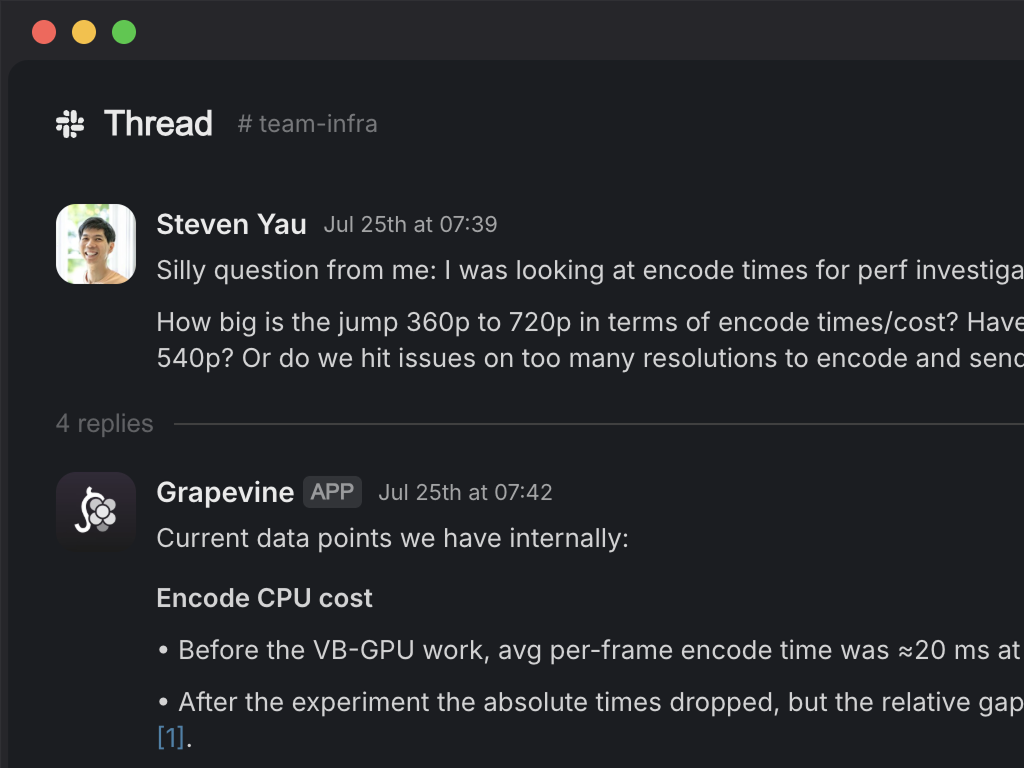
Task: Click the Thread heading title
Action: tap(158, 124)
